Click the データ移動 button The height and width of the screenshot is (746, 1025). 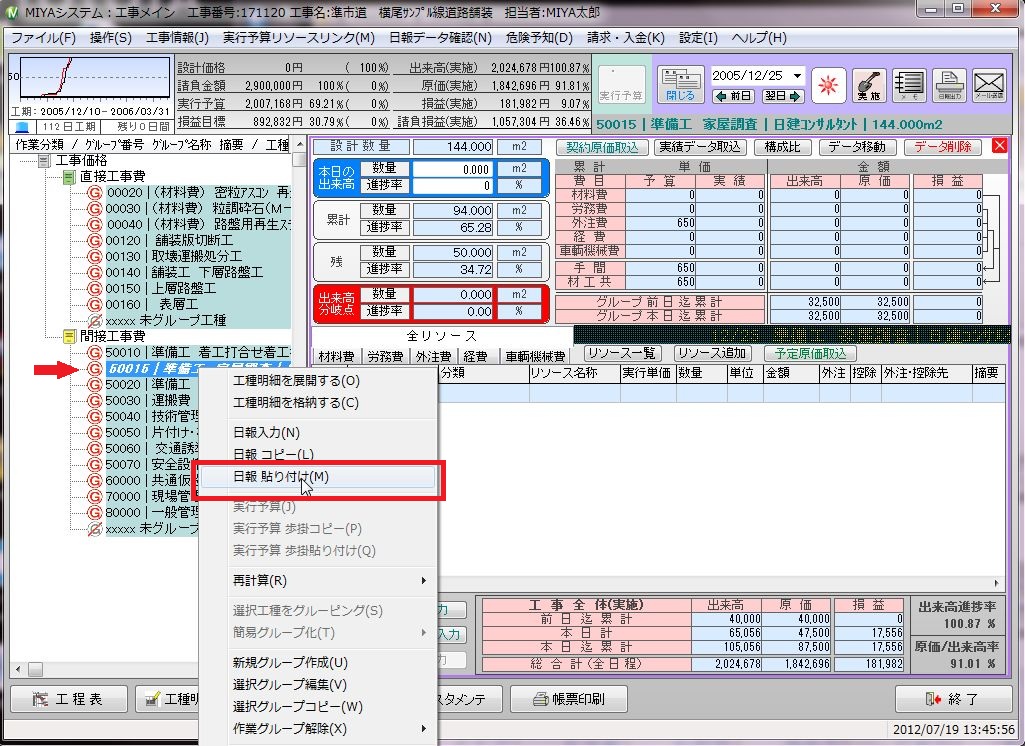click(x=857, y=147)
